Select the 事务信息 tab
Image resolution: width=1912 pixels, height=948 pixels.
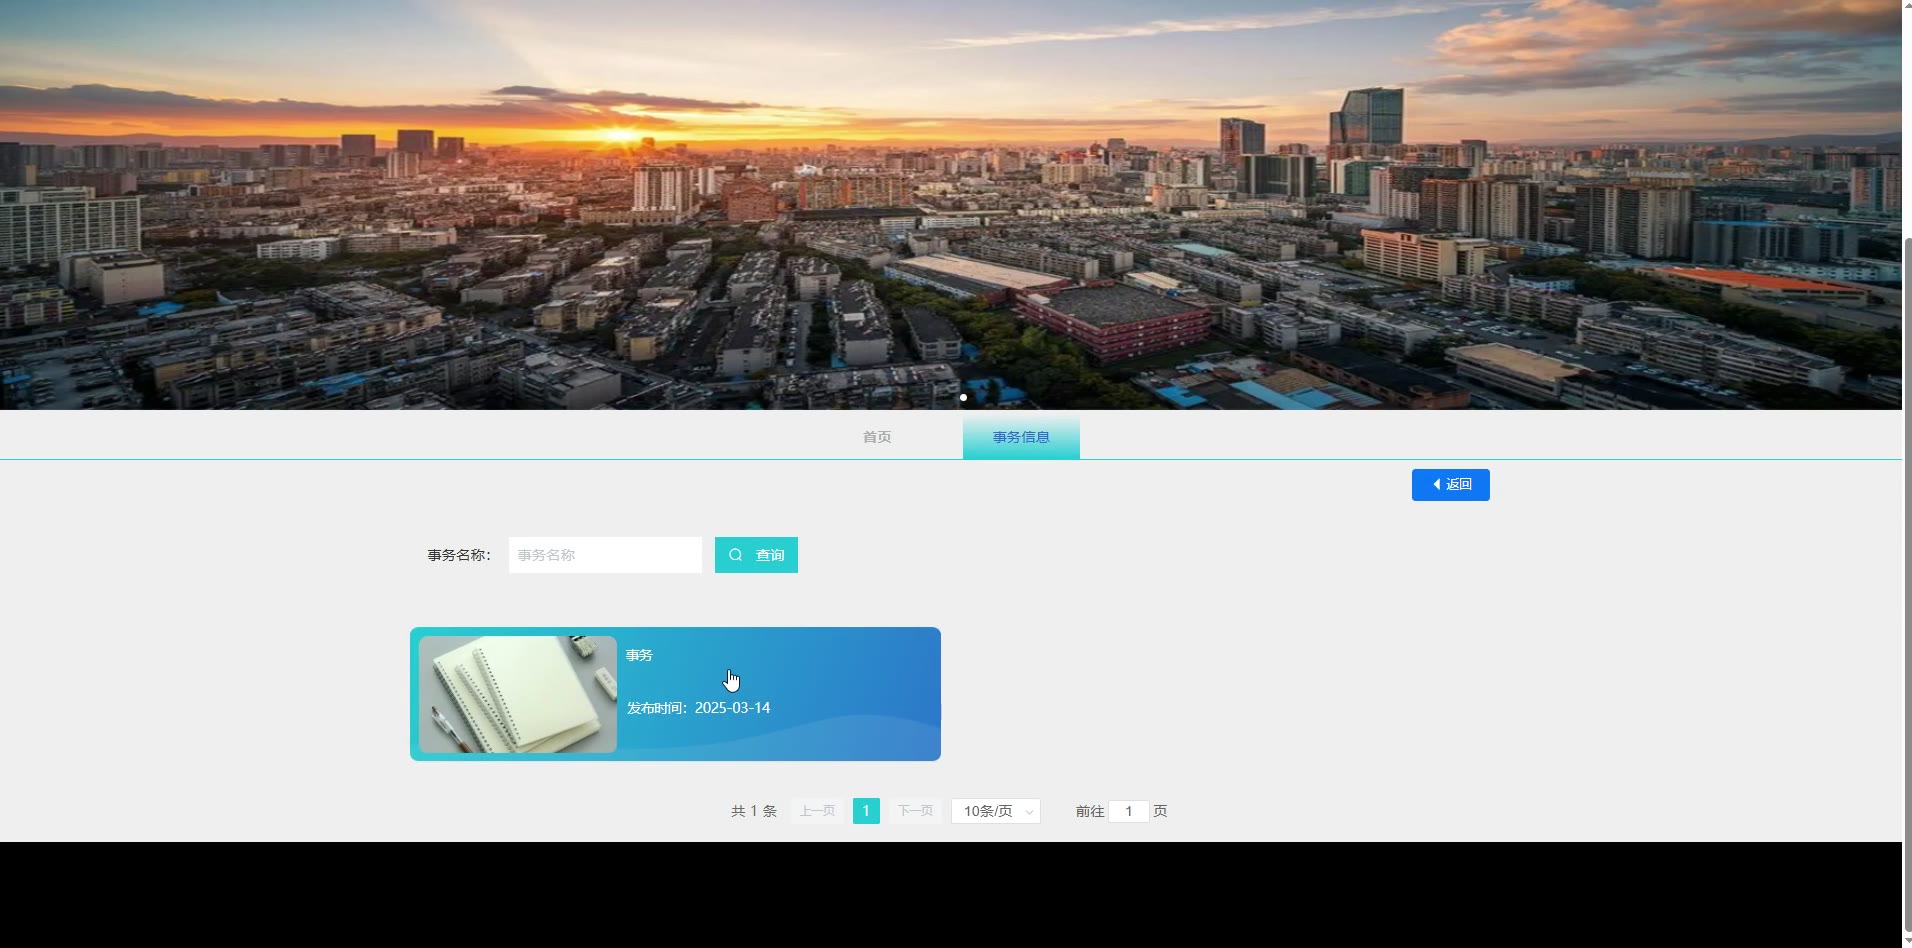[x=1021, y=438]
